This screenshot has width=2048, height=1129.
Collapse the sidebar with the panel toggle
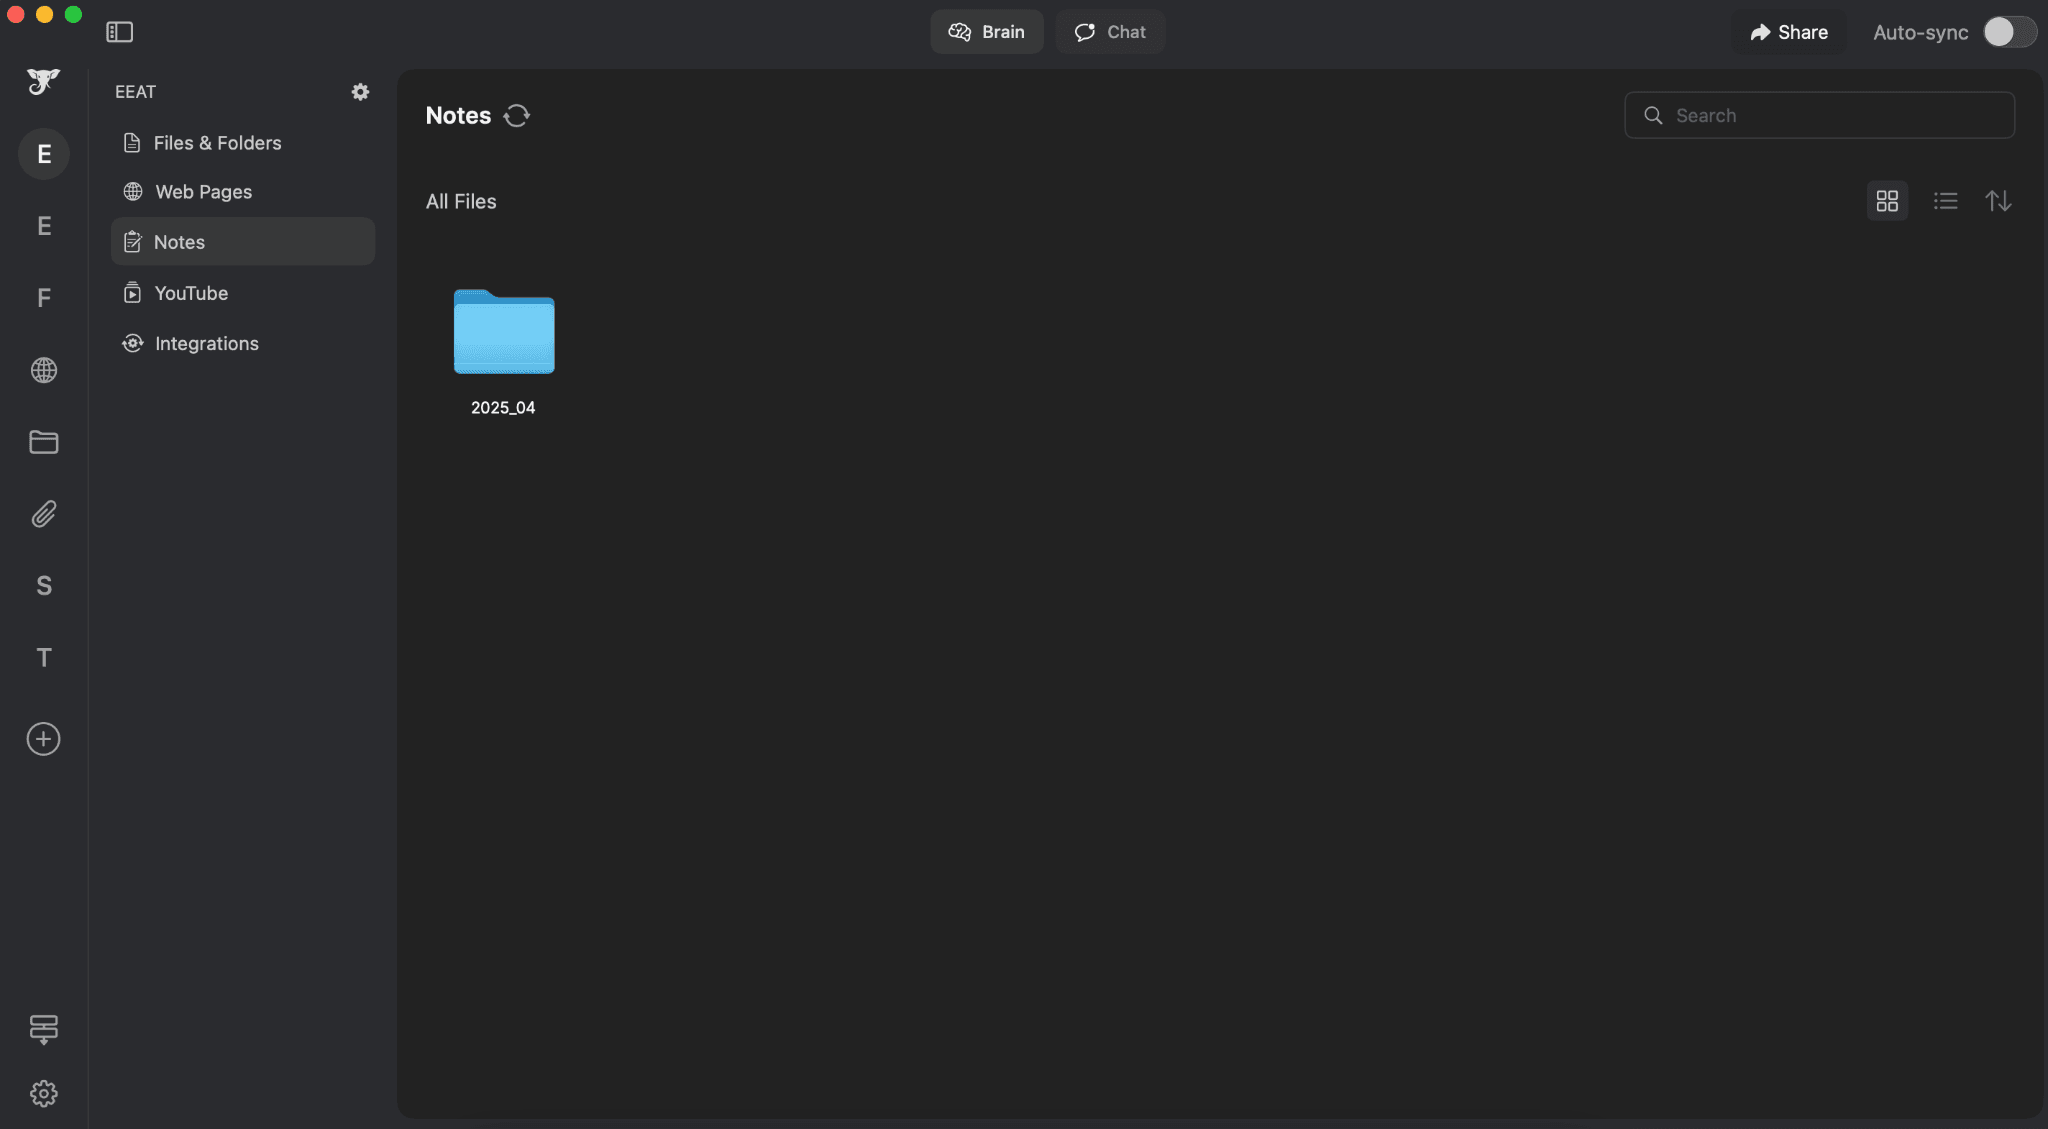tap(119, 31)
